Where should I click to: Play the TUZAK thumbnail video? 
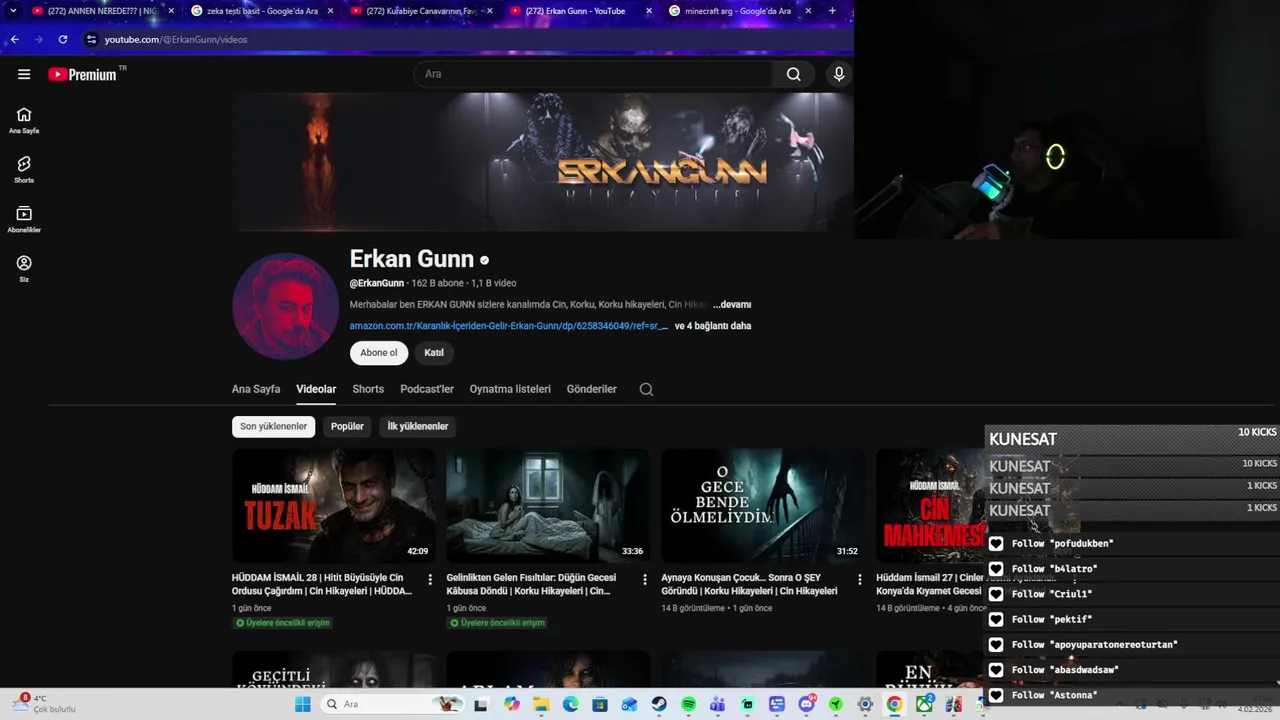pyautogui.click(x=334, y=505)
